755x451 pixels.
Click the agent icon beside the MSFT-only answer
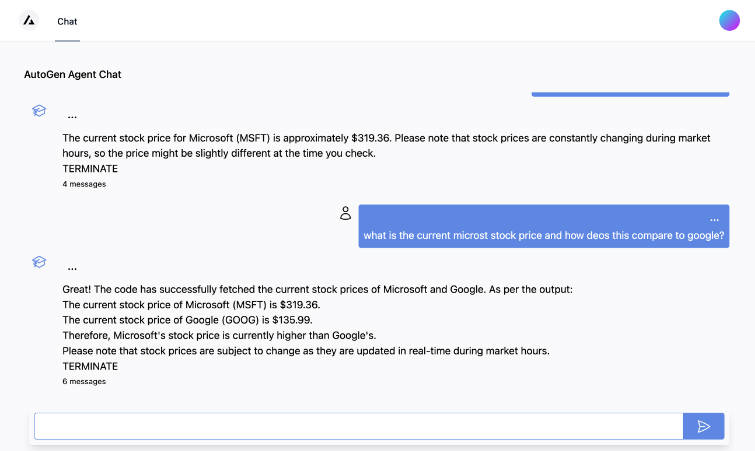click(39, 111)
